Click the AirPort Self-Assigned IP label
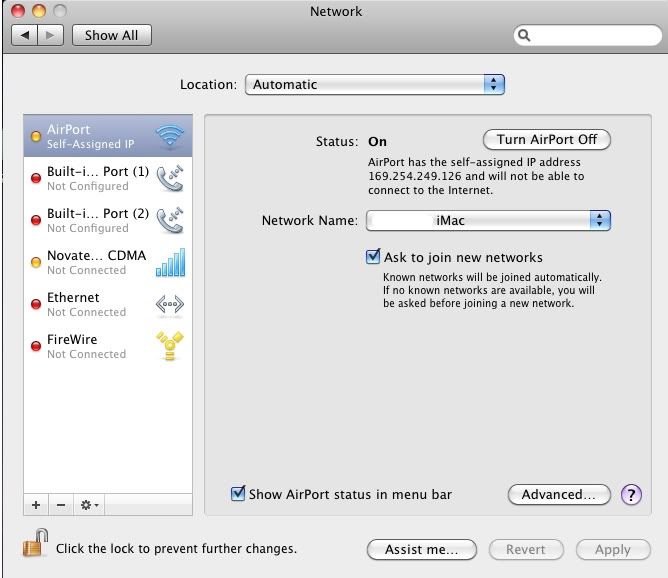Screen dimensions: 668x578 (x=90, y=136)
